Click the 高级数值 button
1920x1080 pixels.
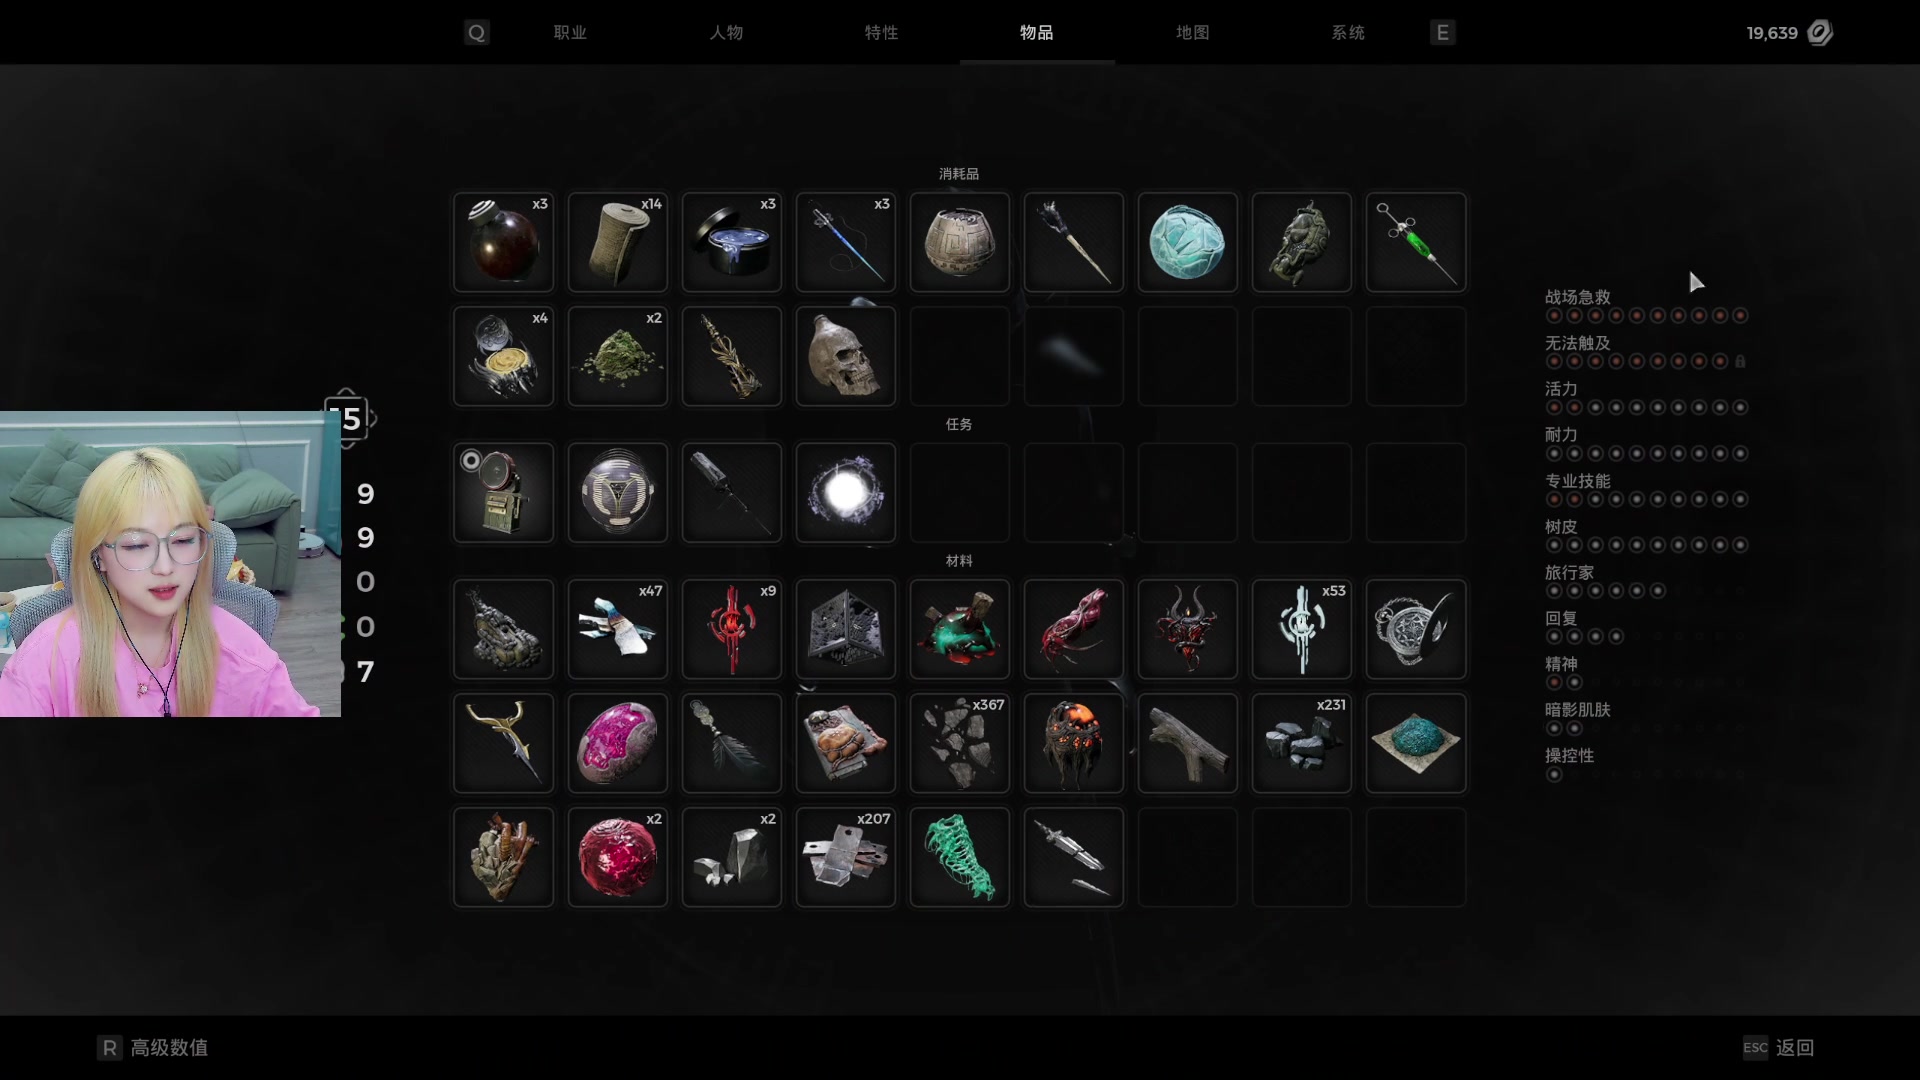[x=153, y=1047]
